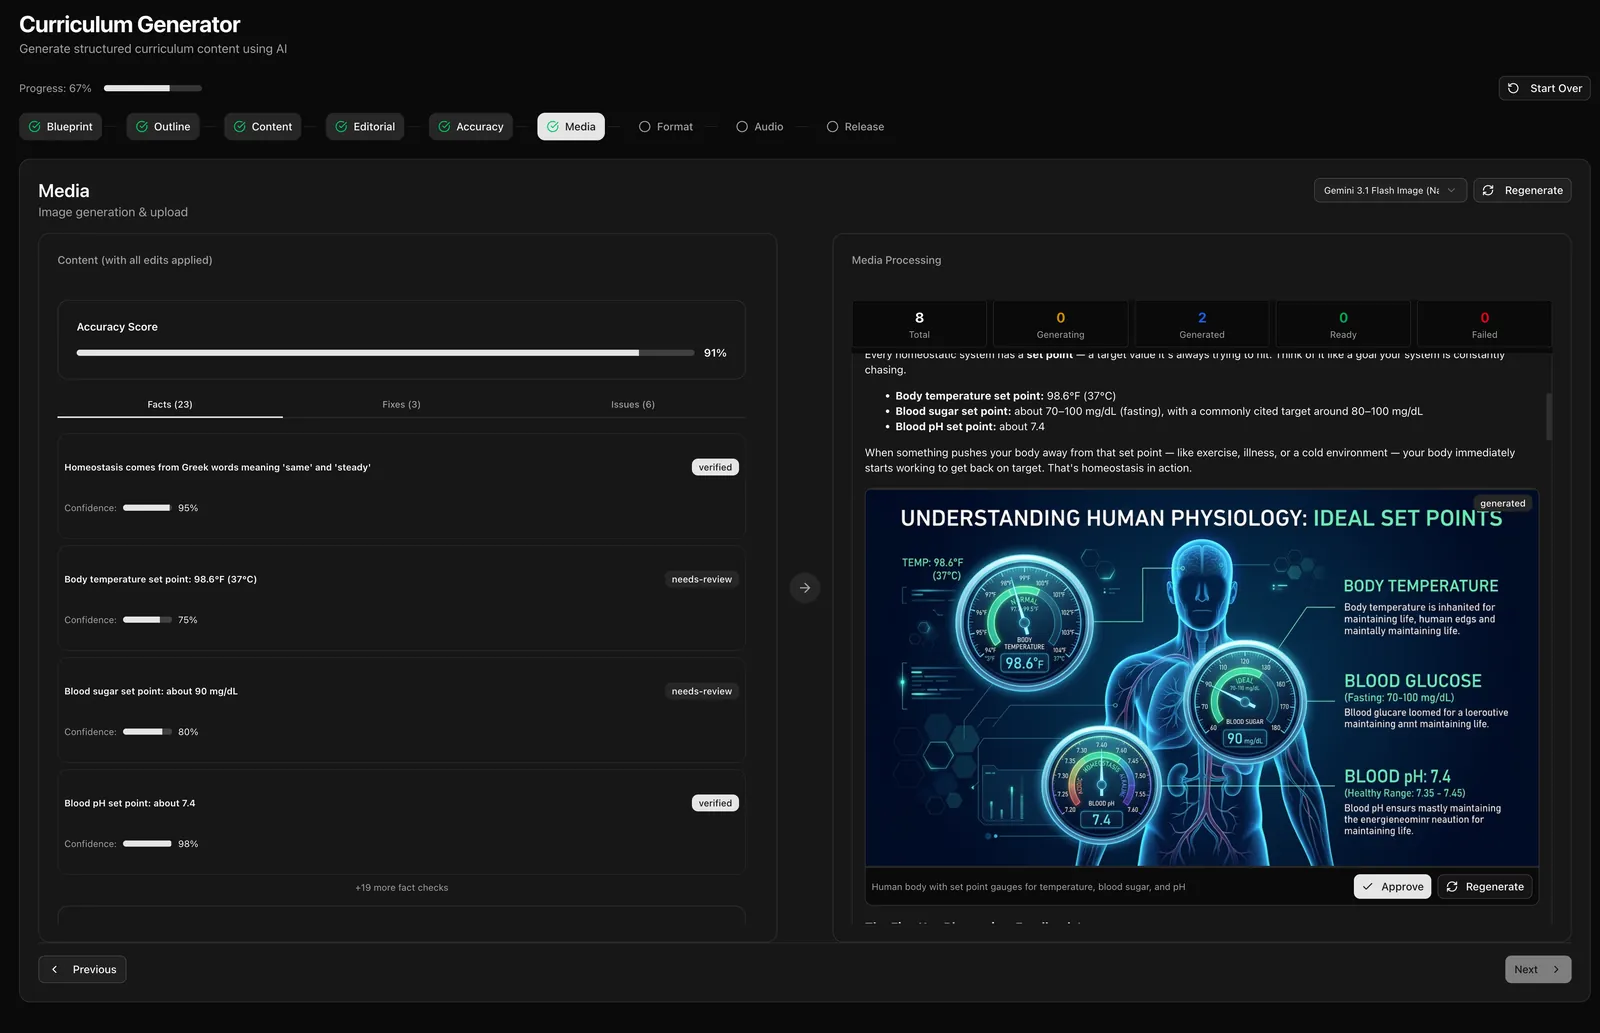Click the Total 8 stat tile
This screenshot has height=1033, width=1600.
coord(919,325)
